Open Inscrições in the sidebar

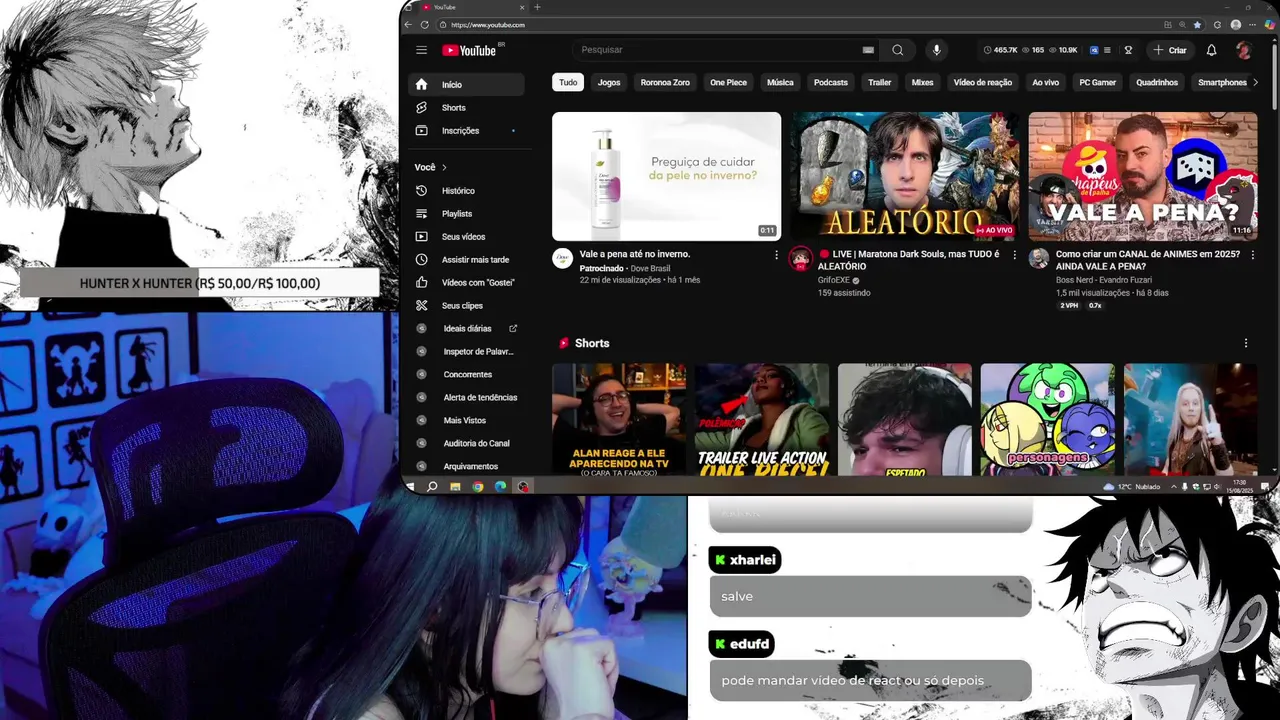coord(466,131)
